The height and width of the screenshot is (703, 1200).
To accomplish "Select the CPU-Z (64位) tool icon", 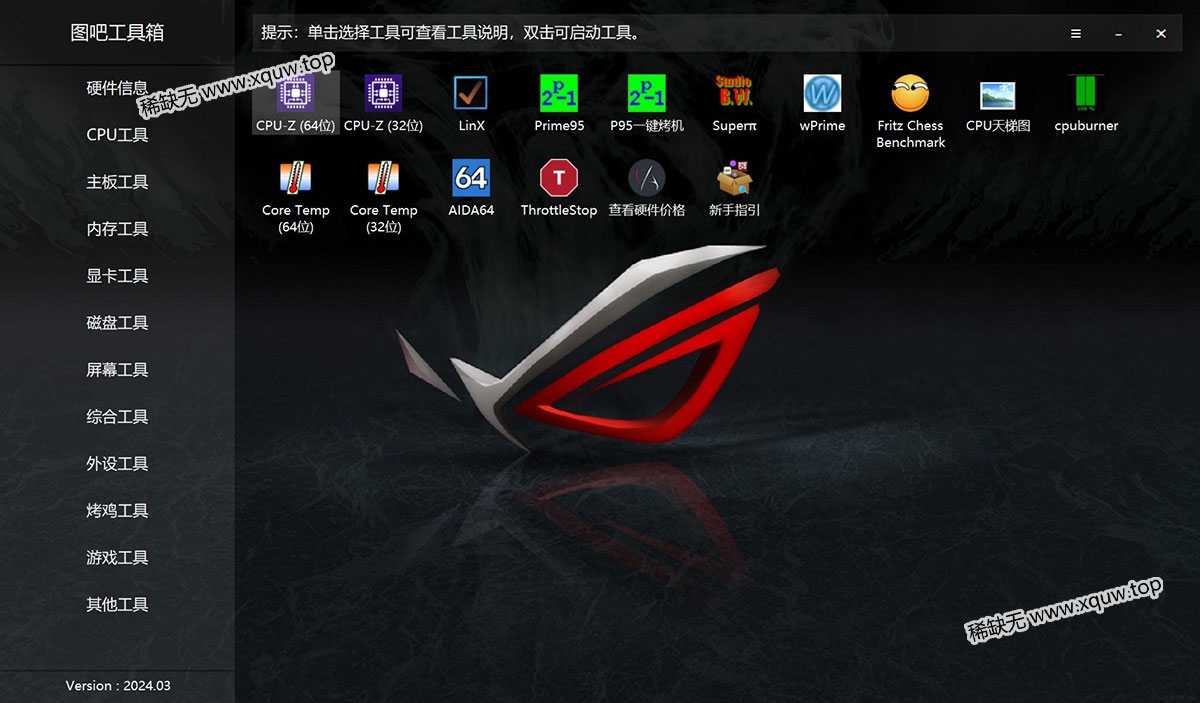I will (x=295, y=93).
